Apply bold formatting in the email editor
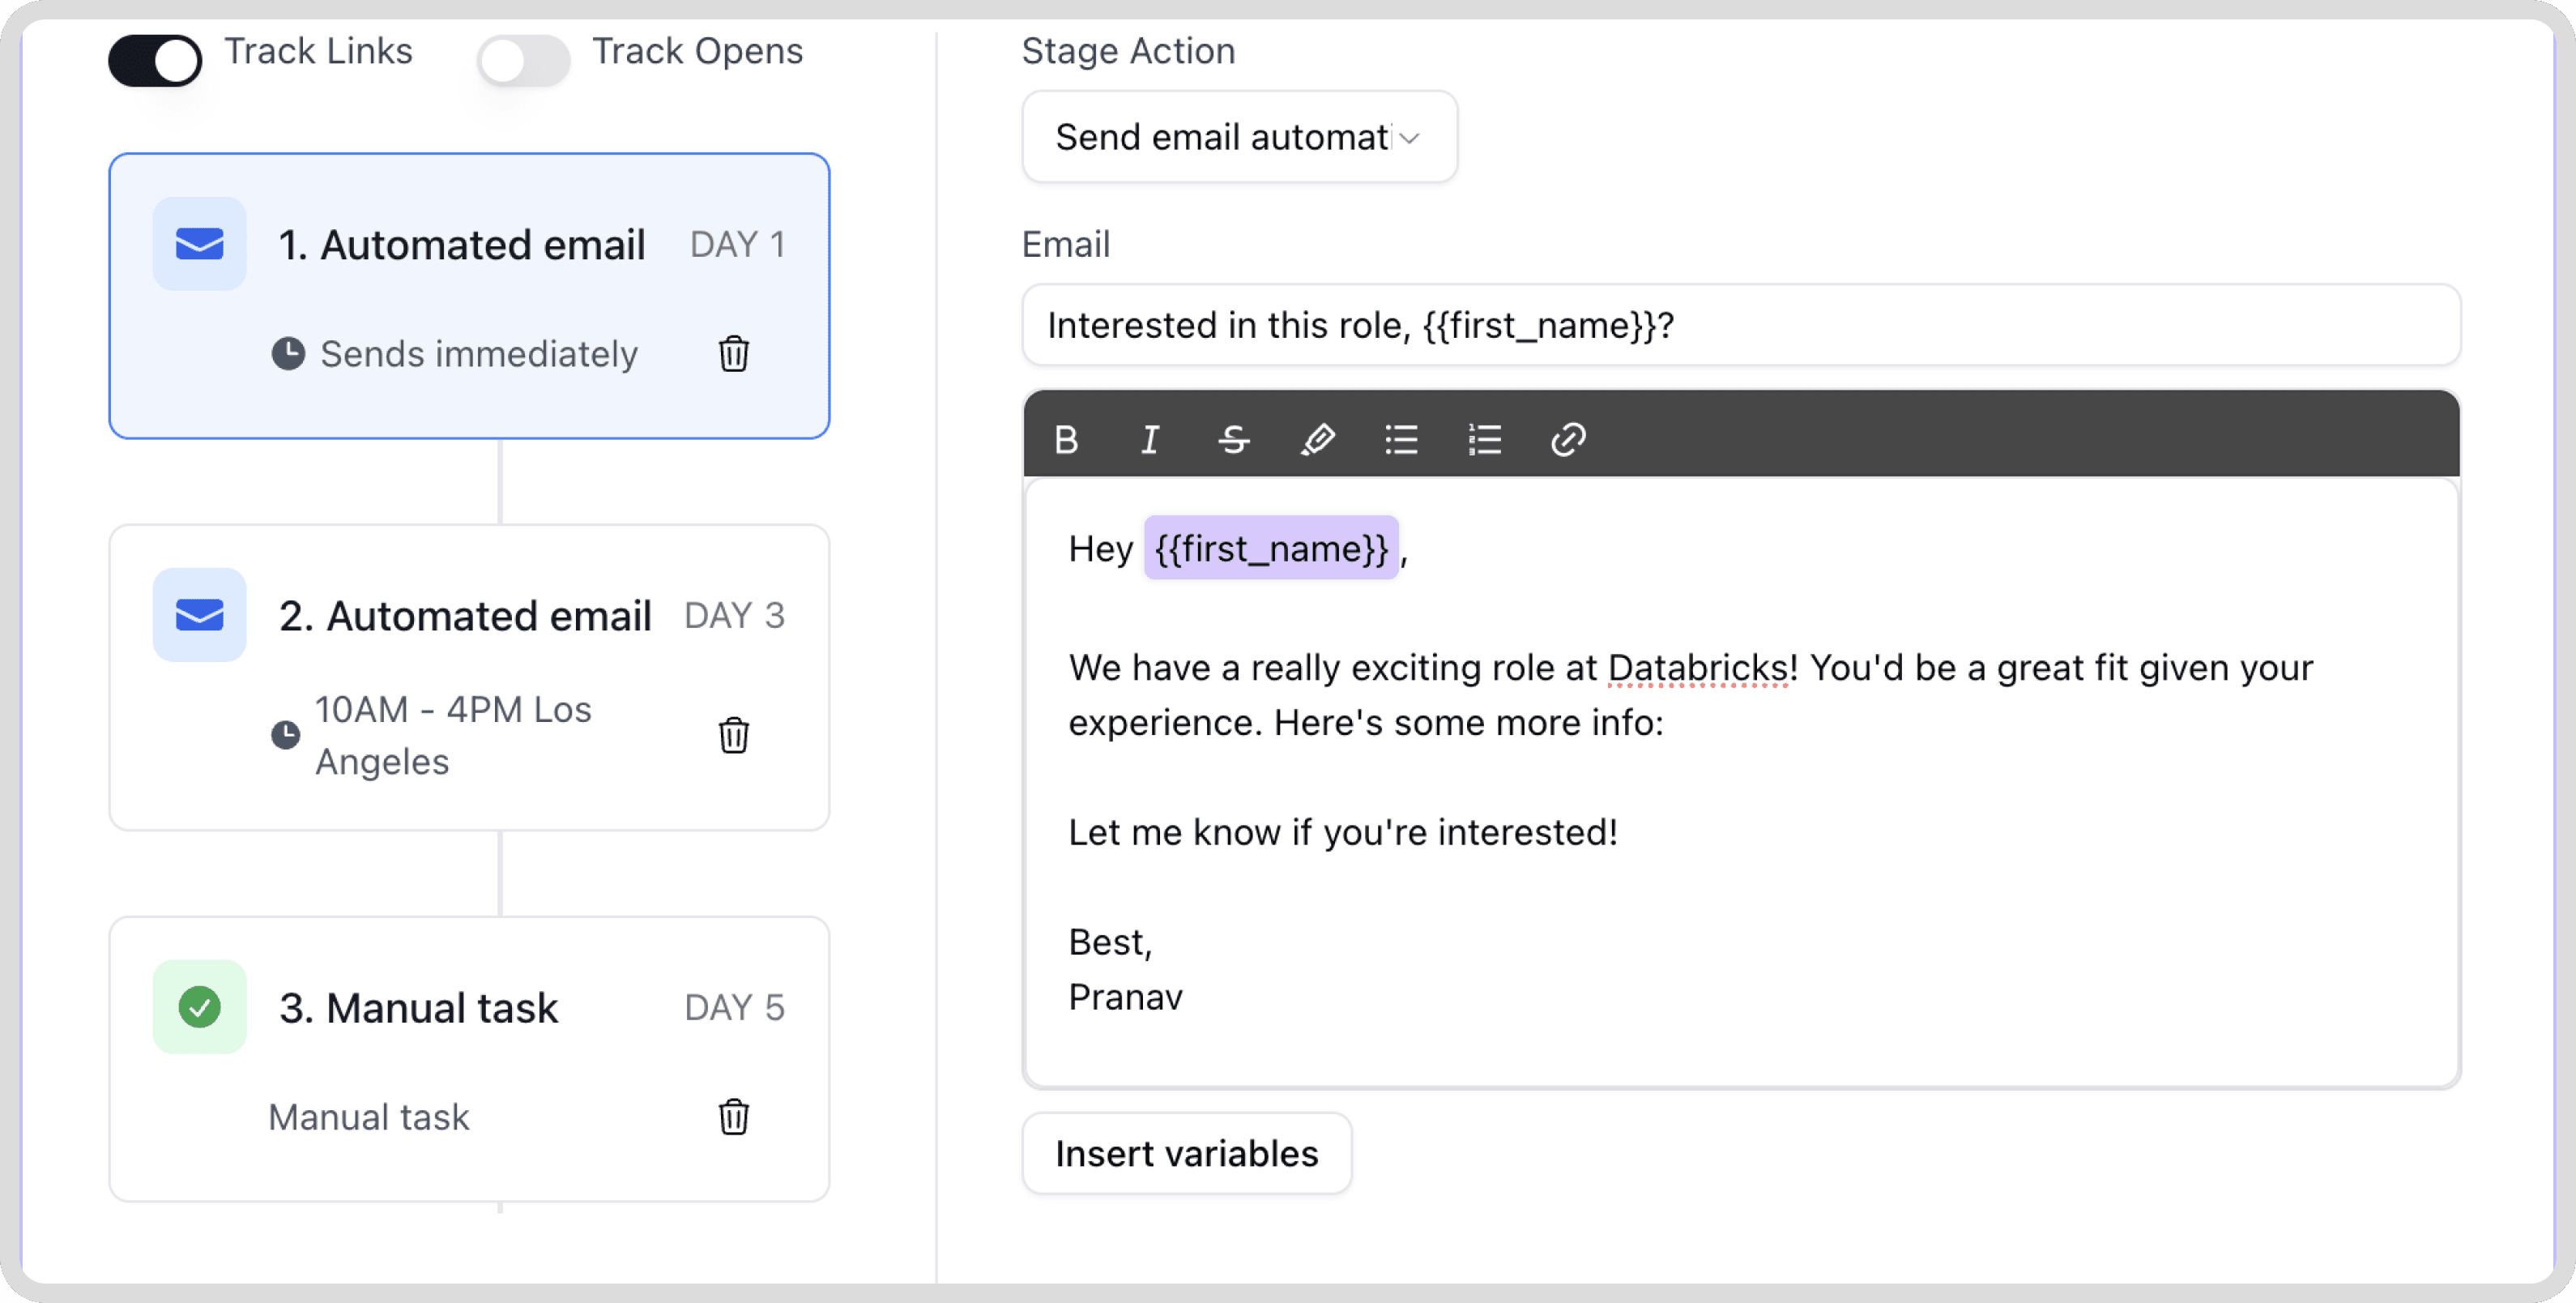This screenshot has width=2576, height=1303. (1067, 439)
